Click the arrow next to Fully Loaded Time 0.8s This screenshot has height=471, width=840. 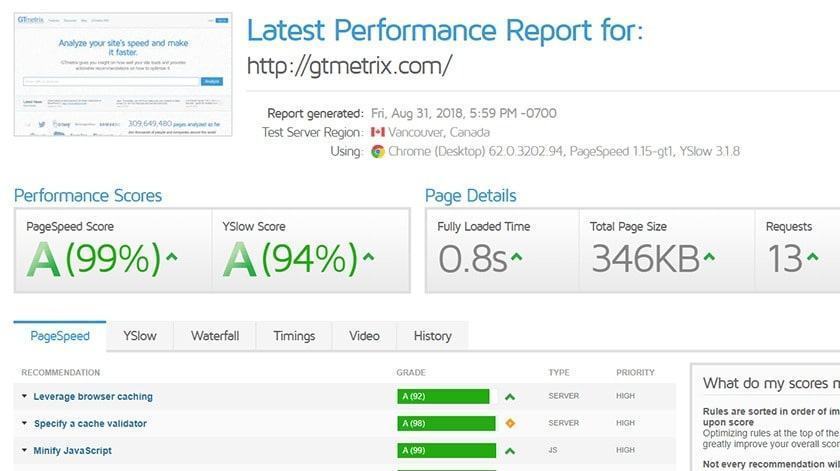click(516, 257)
